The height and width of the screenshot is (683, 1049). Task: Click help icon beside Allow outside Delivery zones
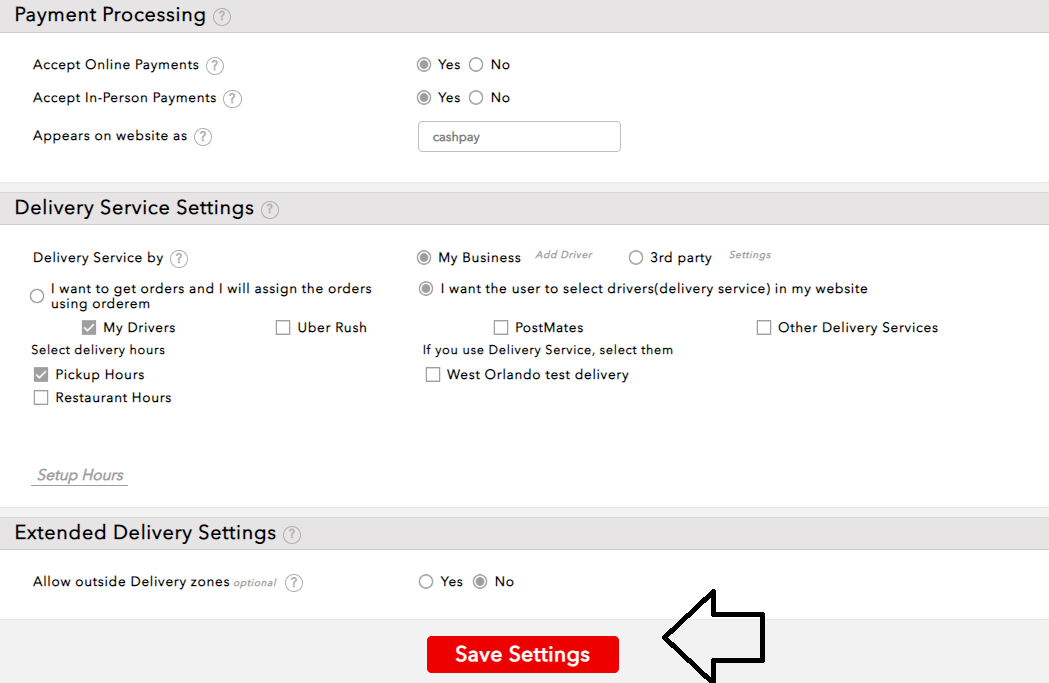294,583
